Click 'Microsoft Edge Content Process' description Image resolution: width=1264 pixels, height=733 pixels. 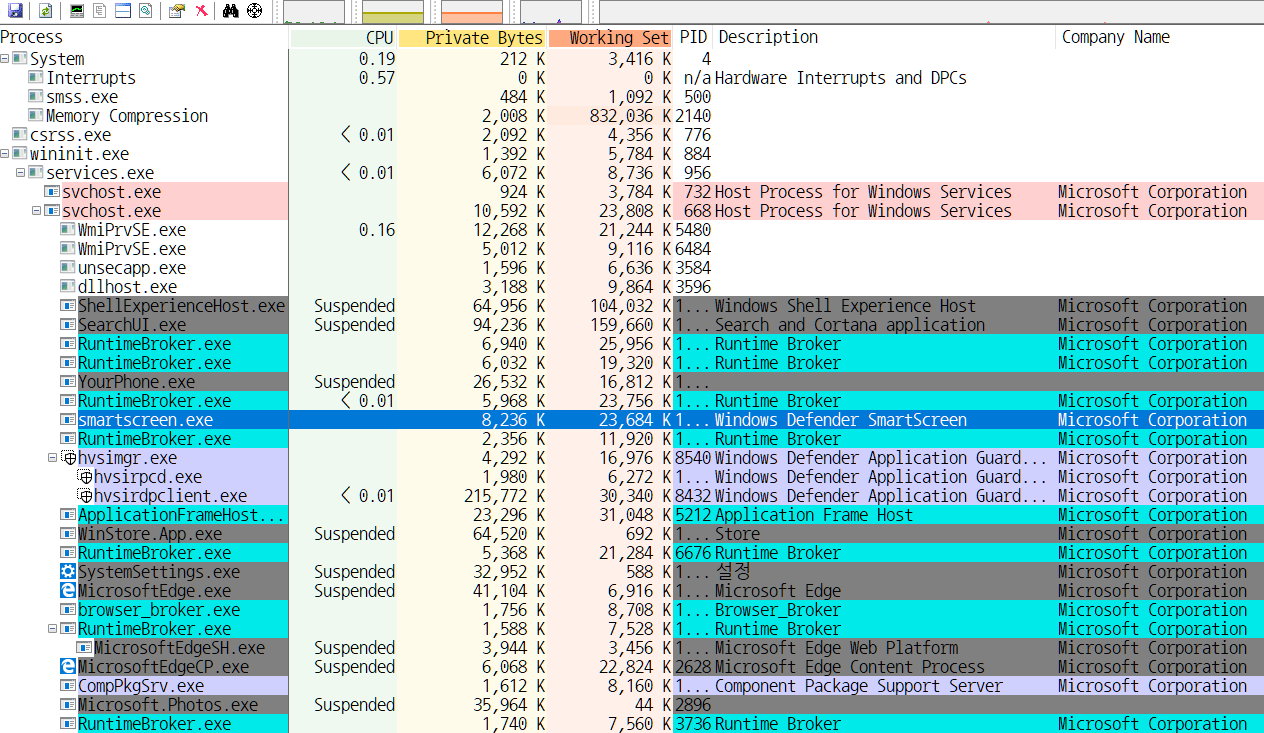[x=849, y=667]
